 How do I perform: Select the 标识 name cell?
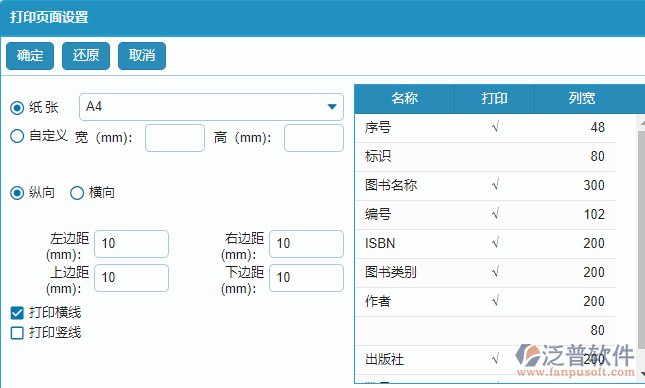click(405, 157)
